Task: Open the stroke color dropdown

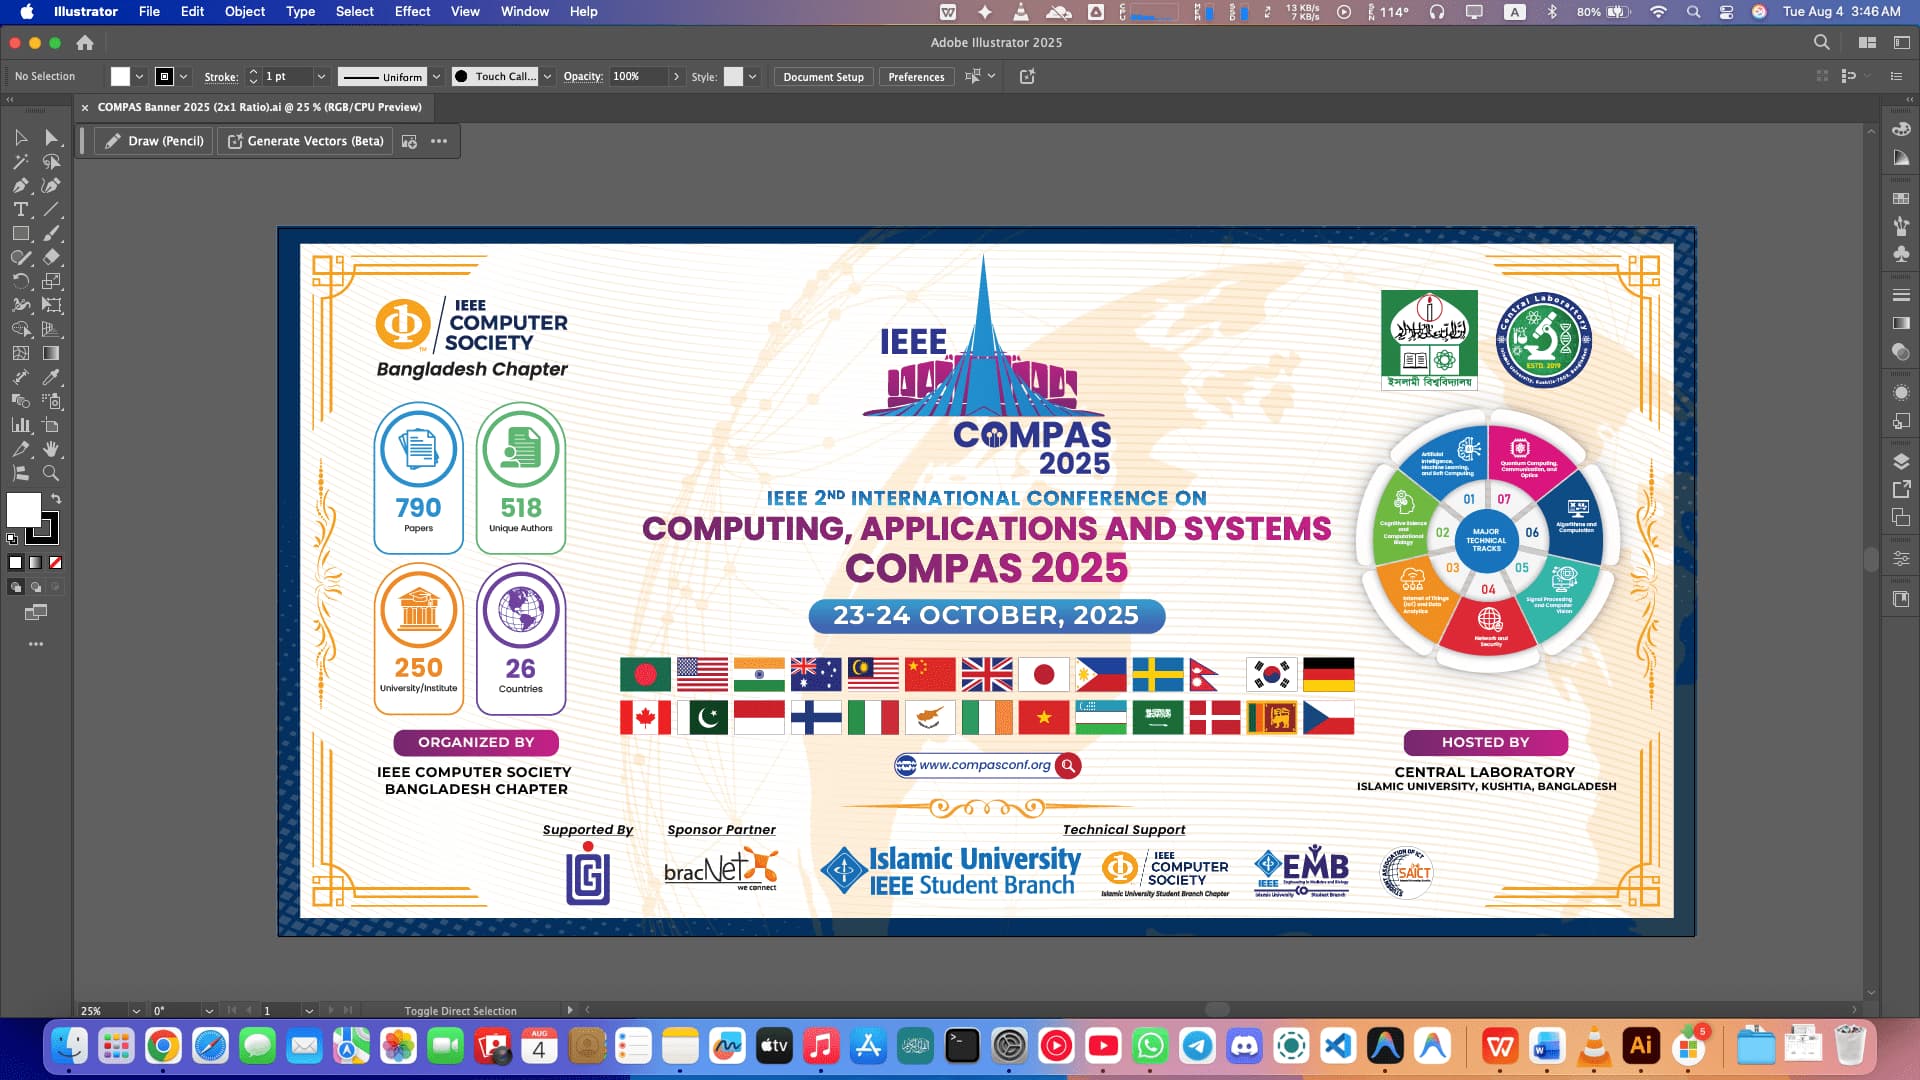Action: pyautogui.click(x=183, y=77)
